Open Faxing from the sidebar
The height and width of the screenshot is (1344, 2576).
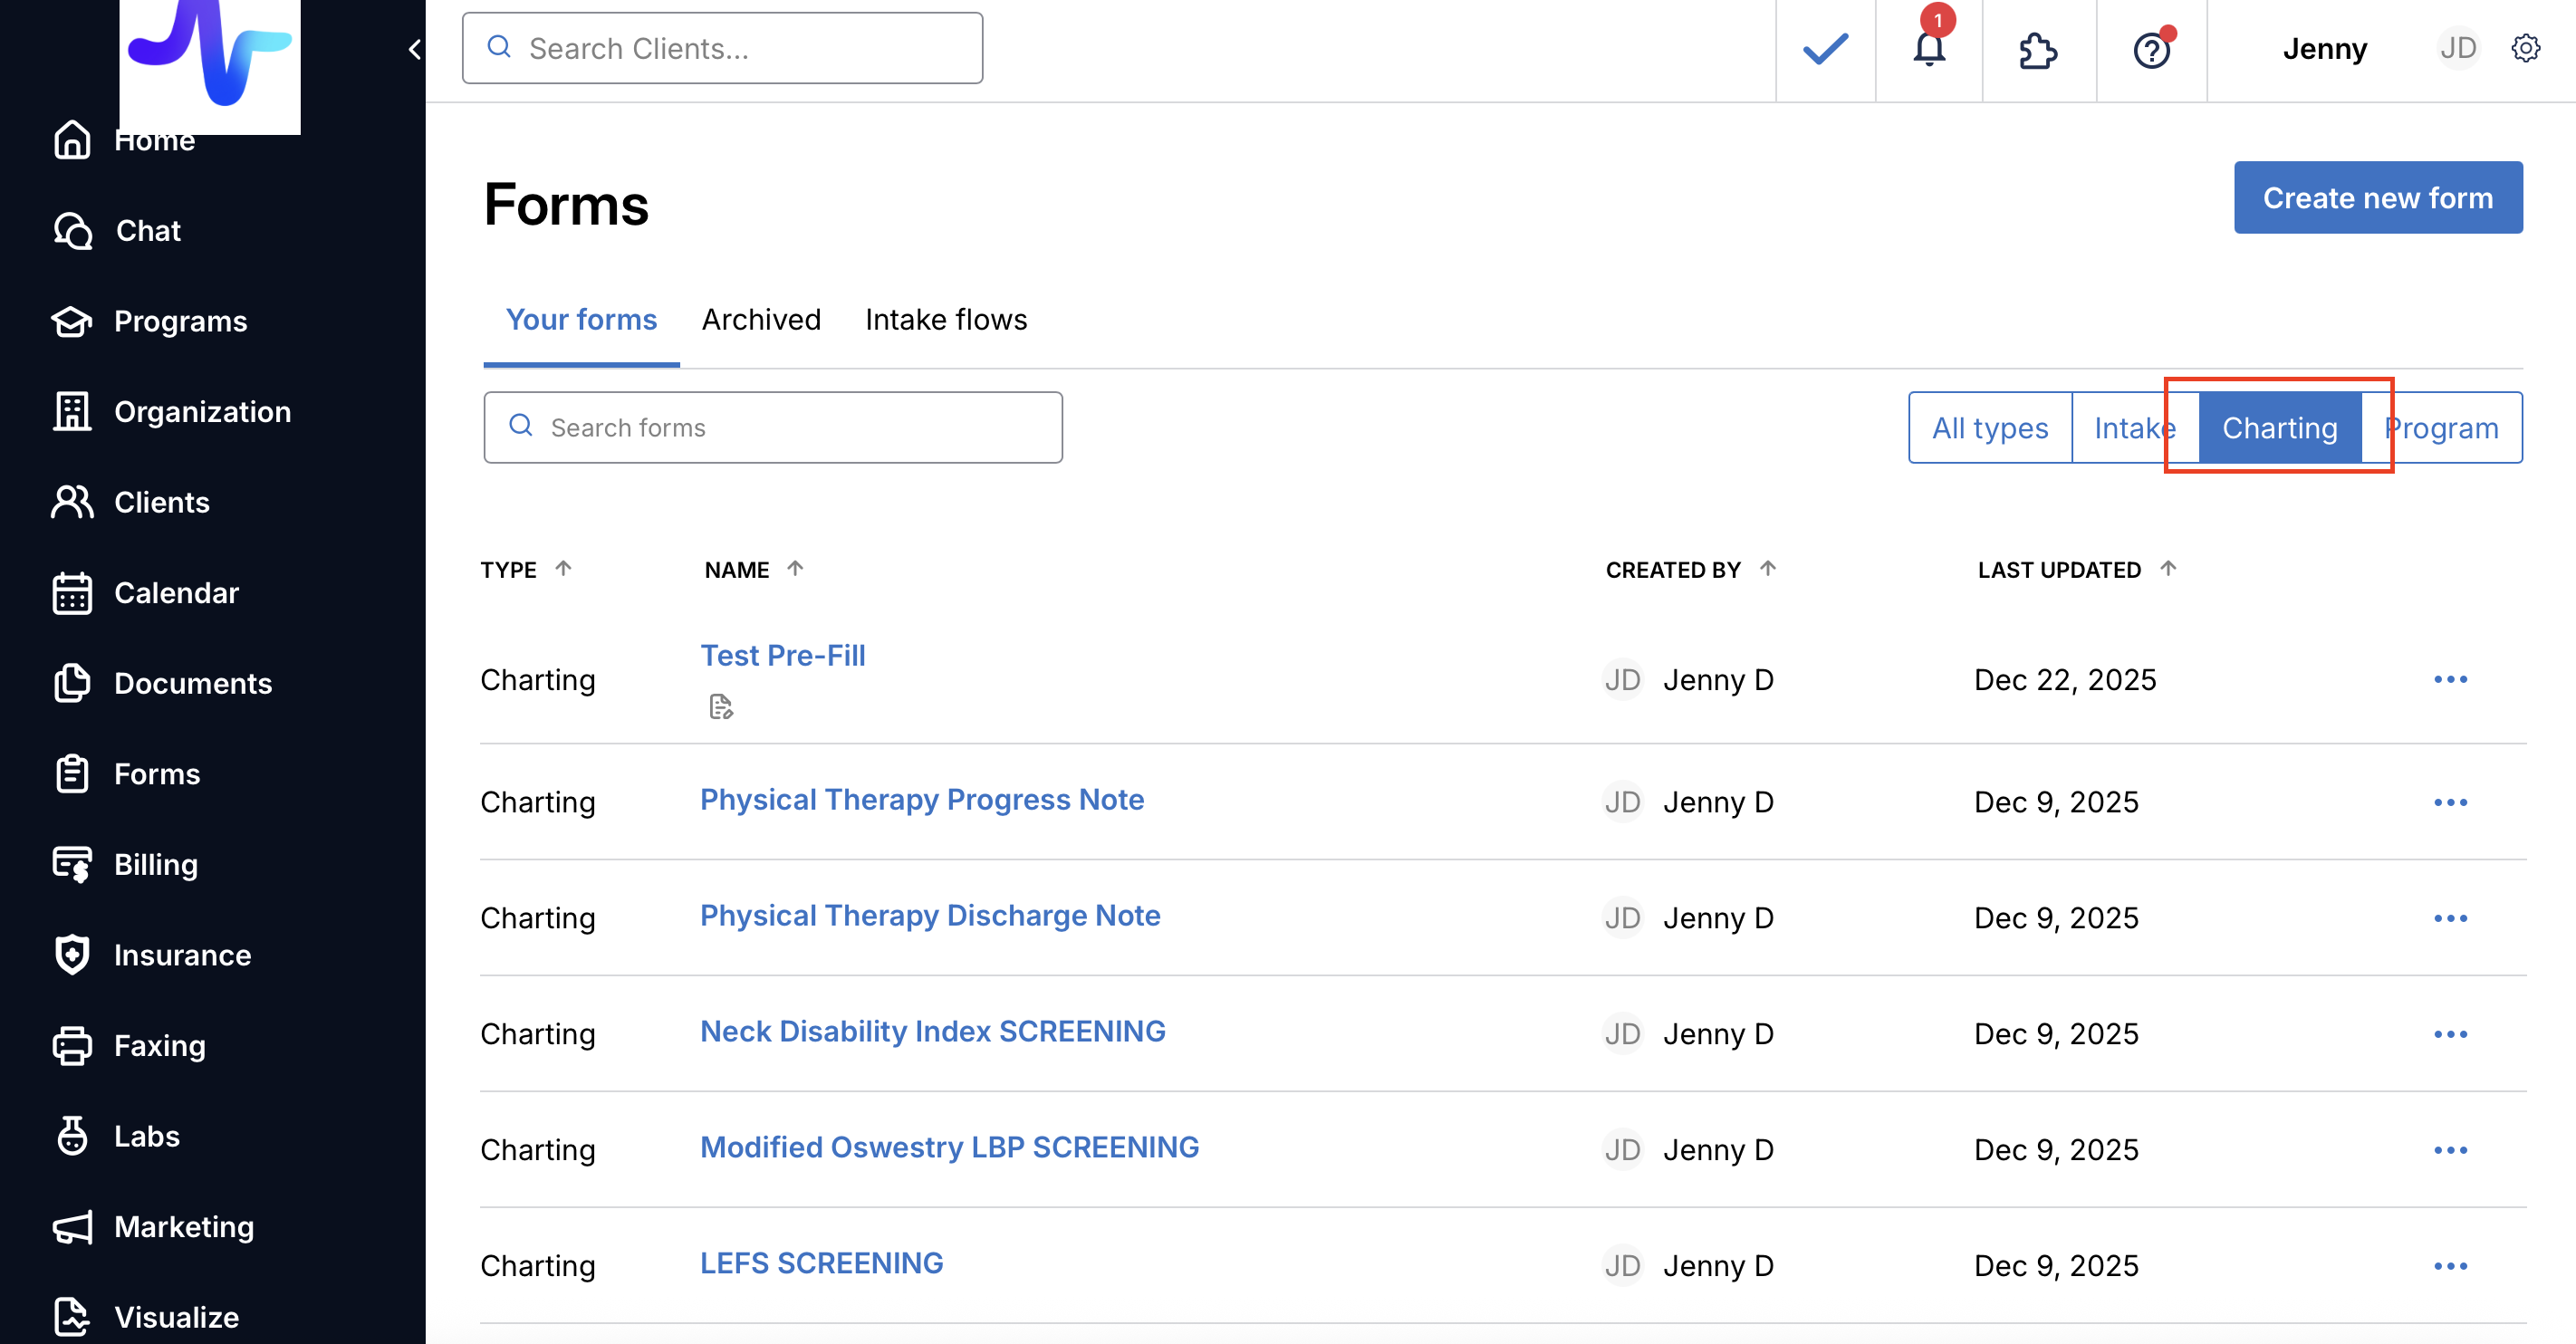click(x=159, y=1045)
